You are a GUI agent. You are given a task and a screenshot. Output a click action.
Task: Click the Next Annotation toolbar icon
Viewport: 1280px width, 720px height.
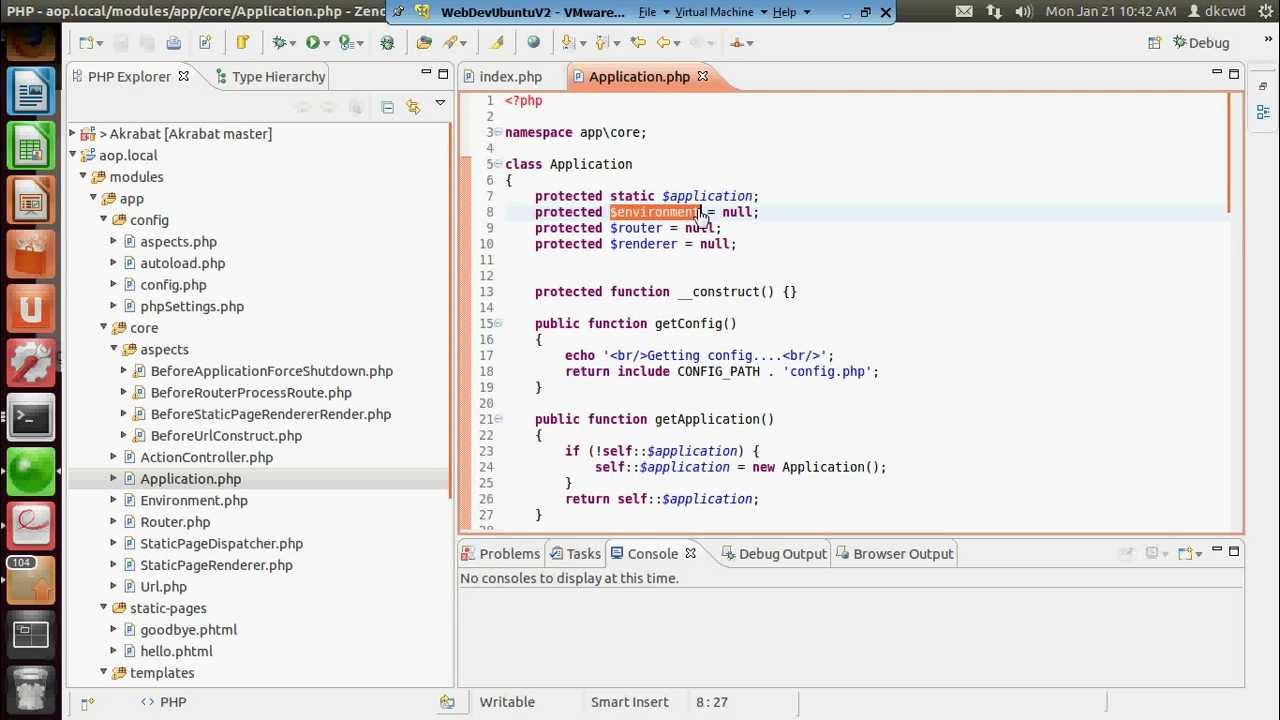click(x=568, y=43)
